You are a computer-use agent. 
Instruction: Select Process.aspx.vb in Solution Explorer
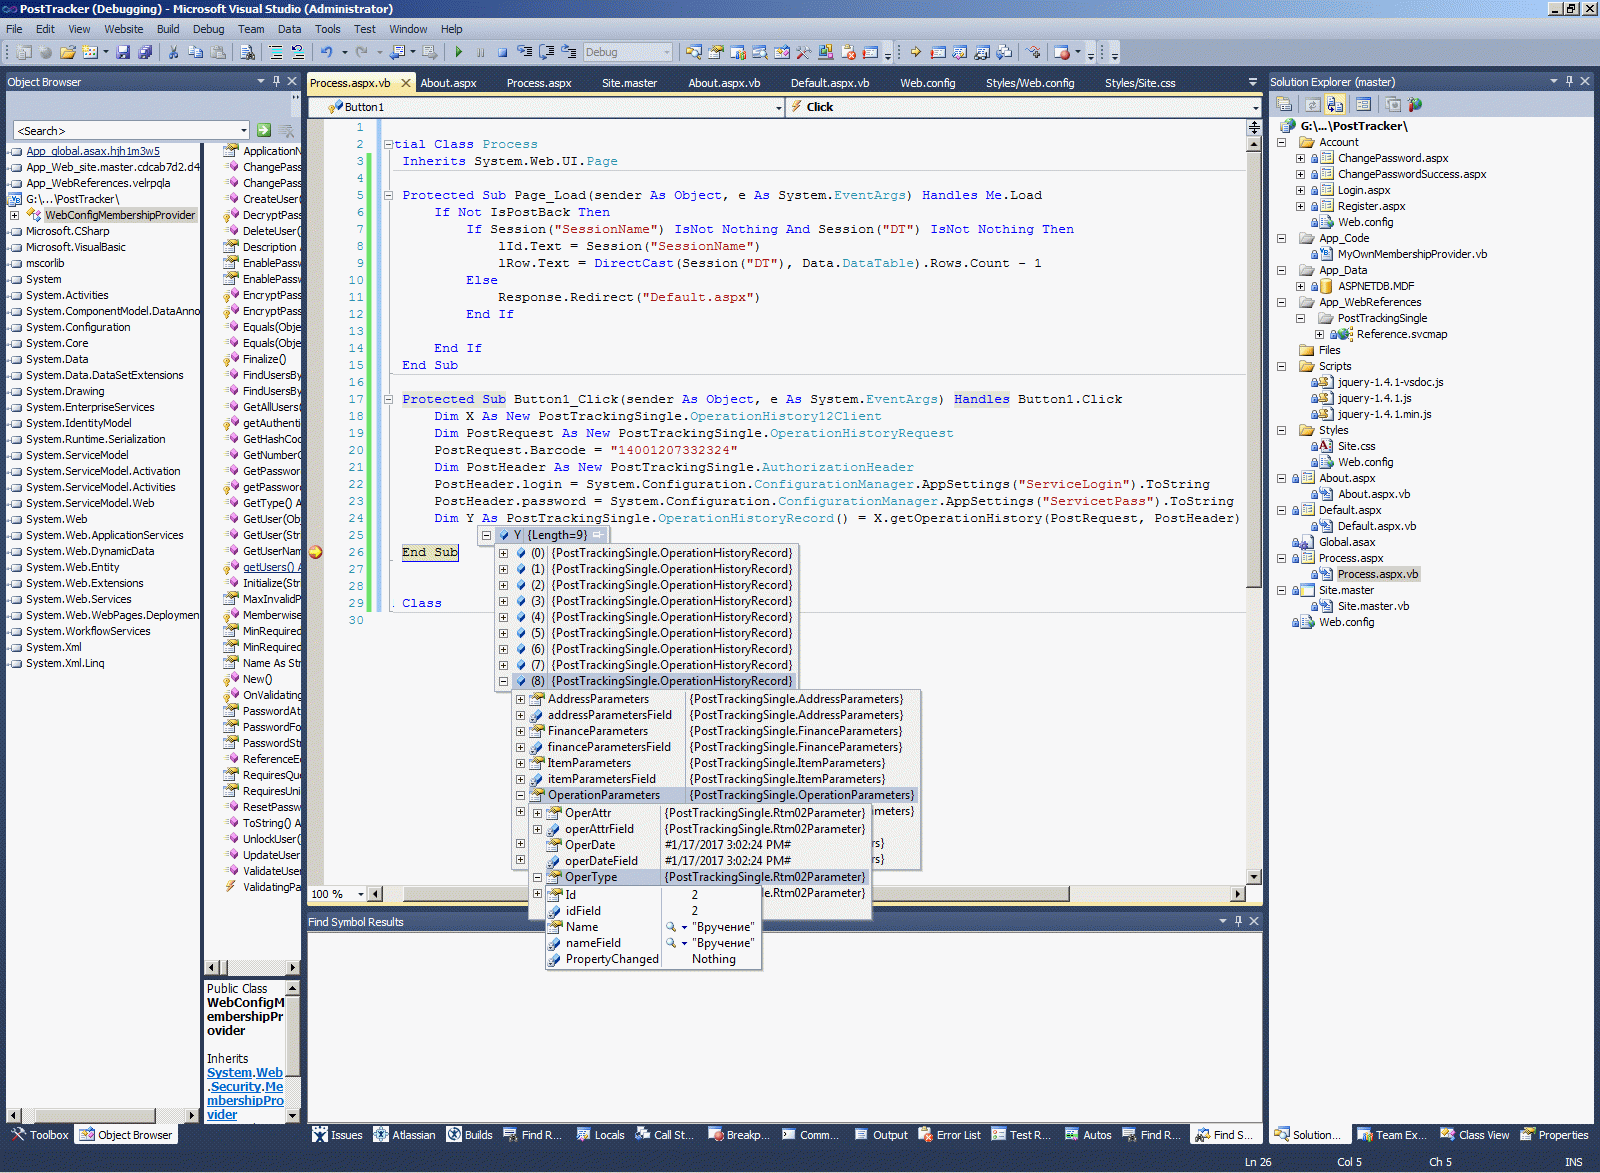click(x=1377, y=574)
